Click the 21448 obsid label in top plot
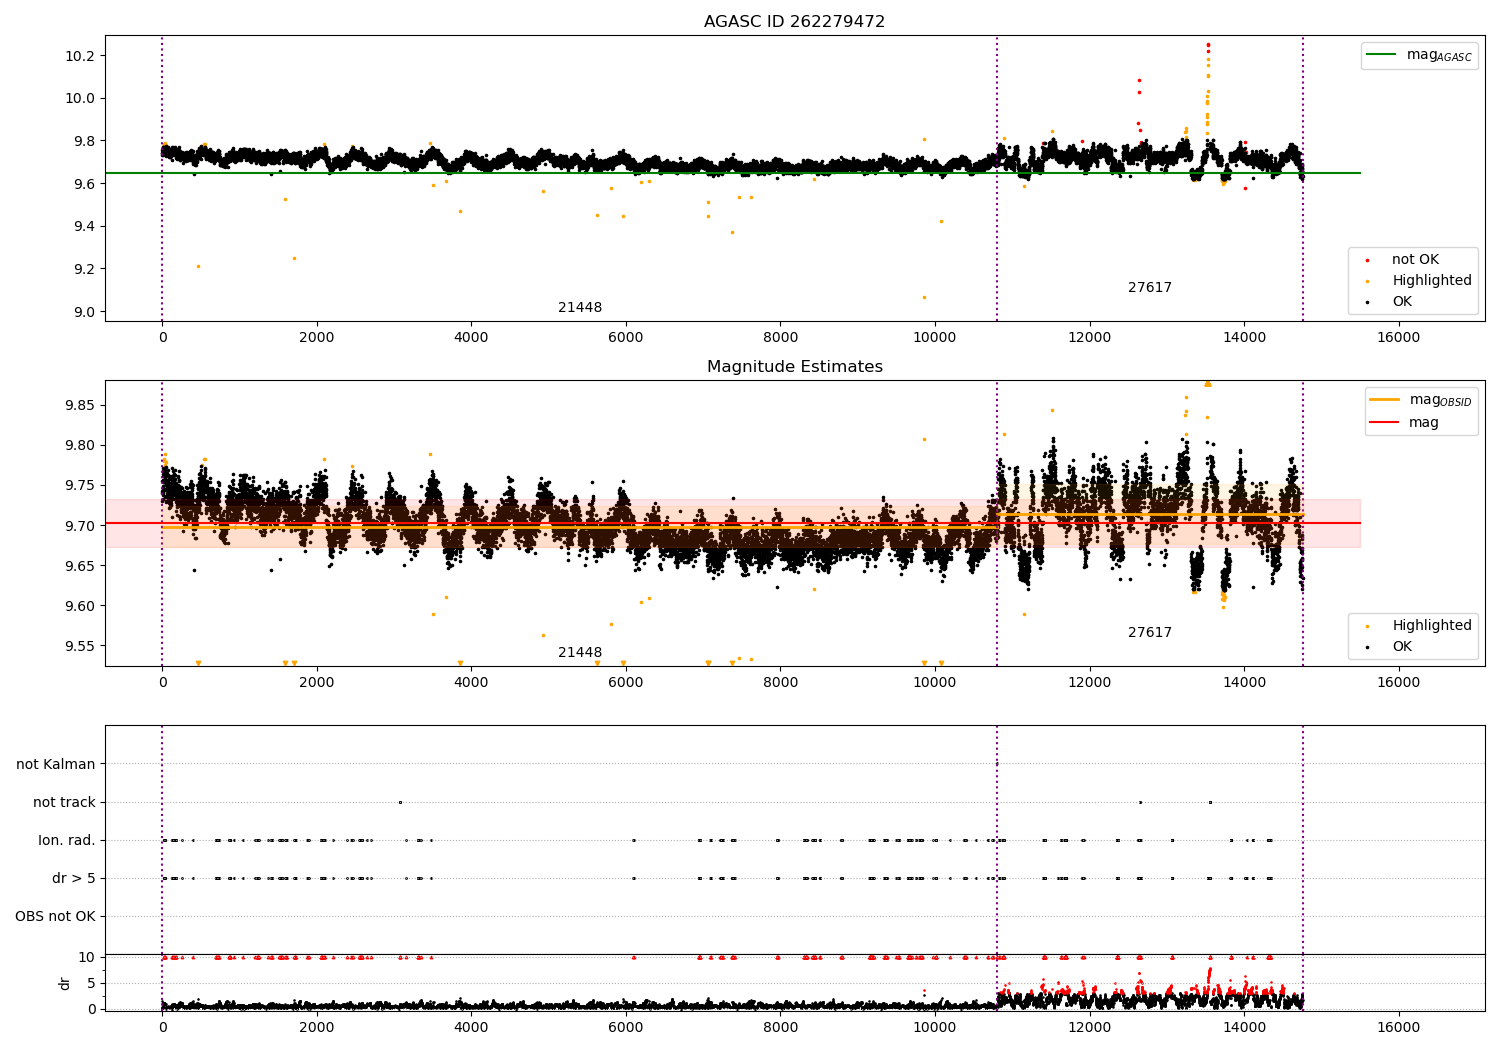Viewport: 1500px width, 1050px height. (580, 308)
